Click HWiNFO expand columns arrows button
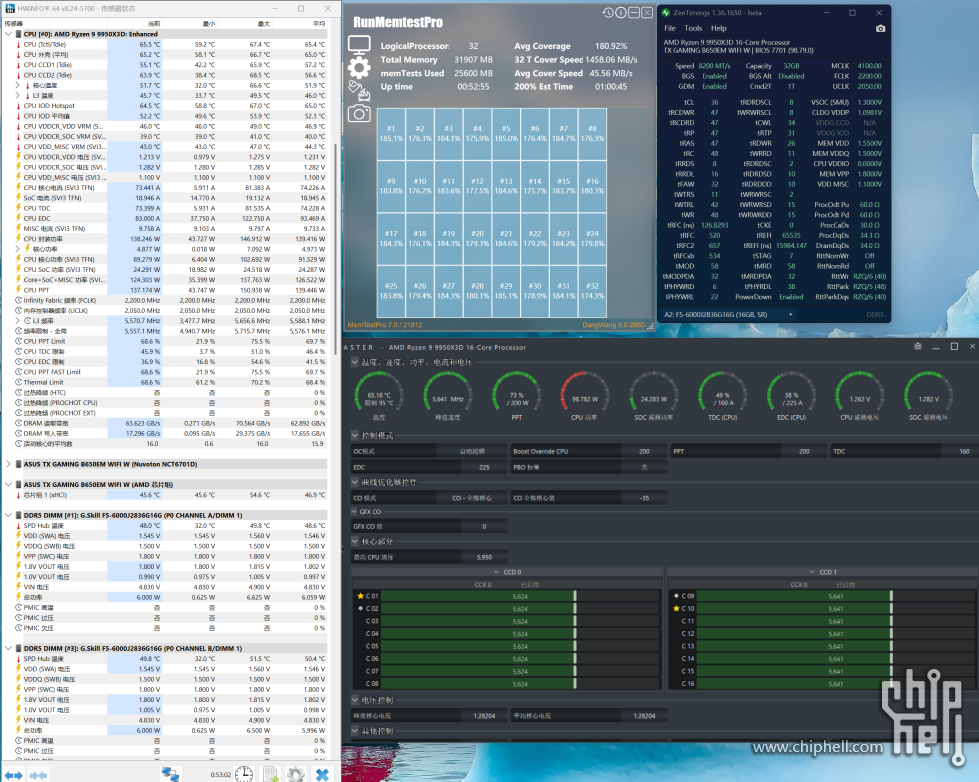 tap(14, 775)
